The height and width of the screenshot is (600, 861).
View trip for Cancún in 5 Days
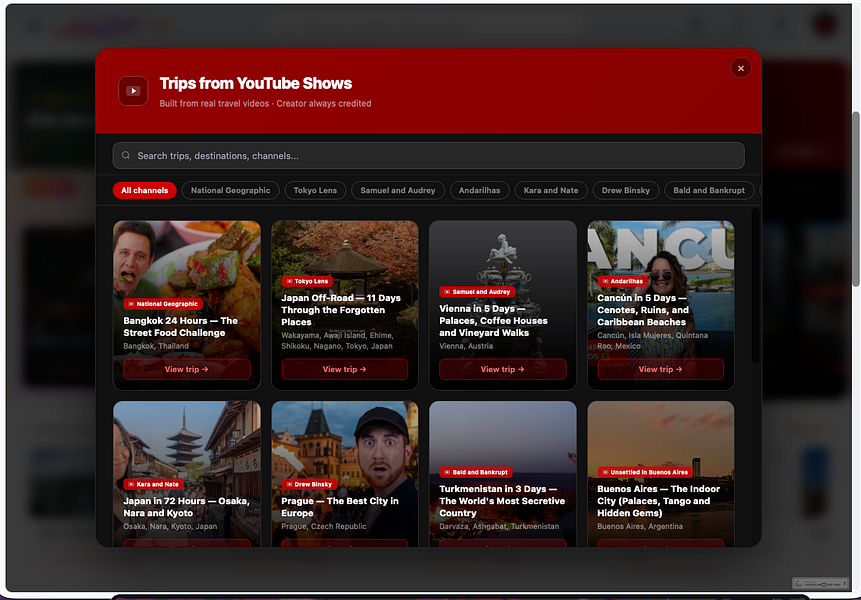point(661,369)
